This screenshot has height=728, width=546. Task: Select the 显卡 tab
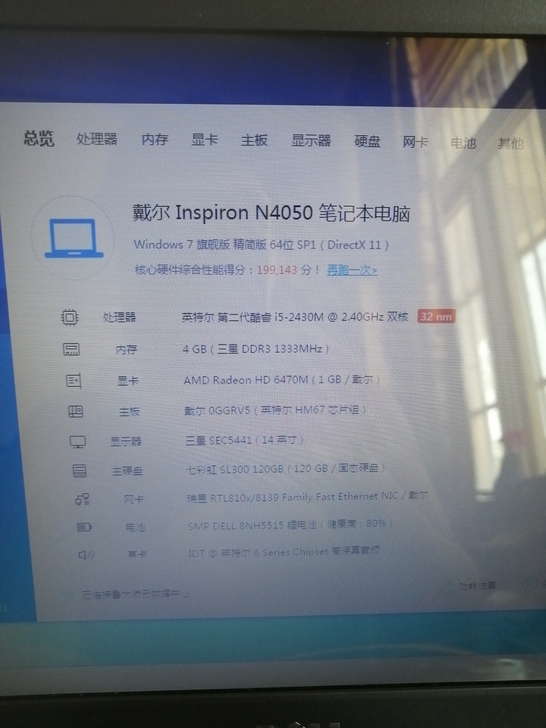click(204, 139)
